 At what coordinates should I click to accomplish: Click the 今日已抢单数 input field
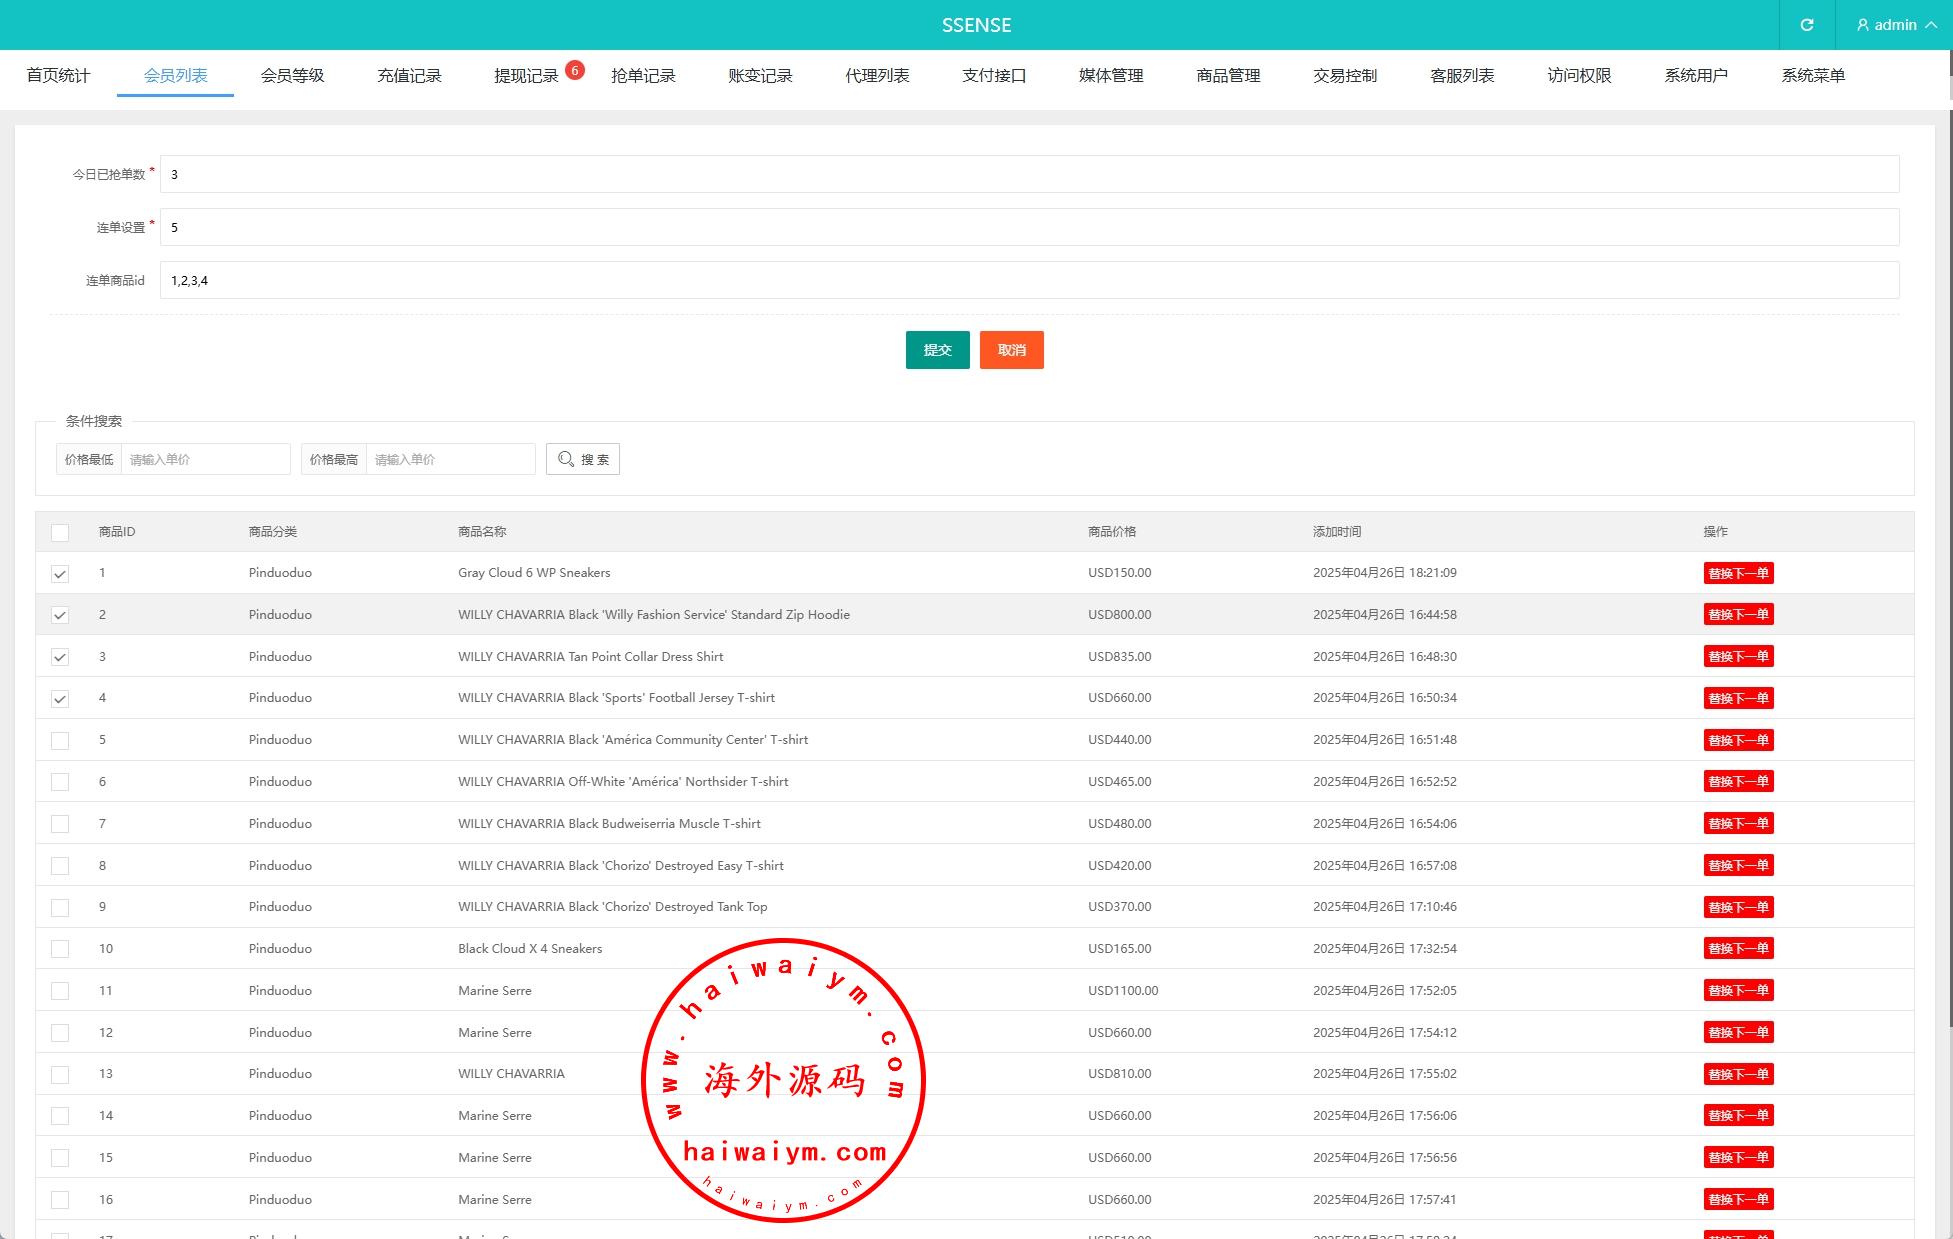coord(1028,174)
